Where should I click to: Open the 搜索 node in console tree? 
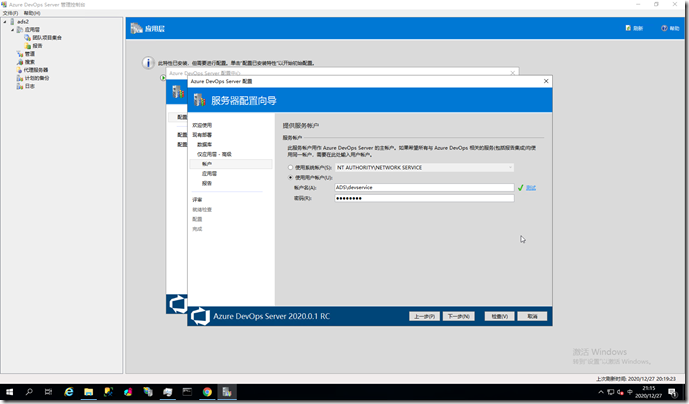(x=29, y=62)
